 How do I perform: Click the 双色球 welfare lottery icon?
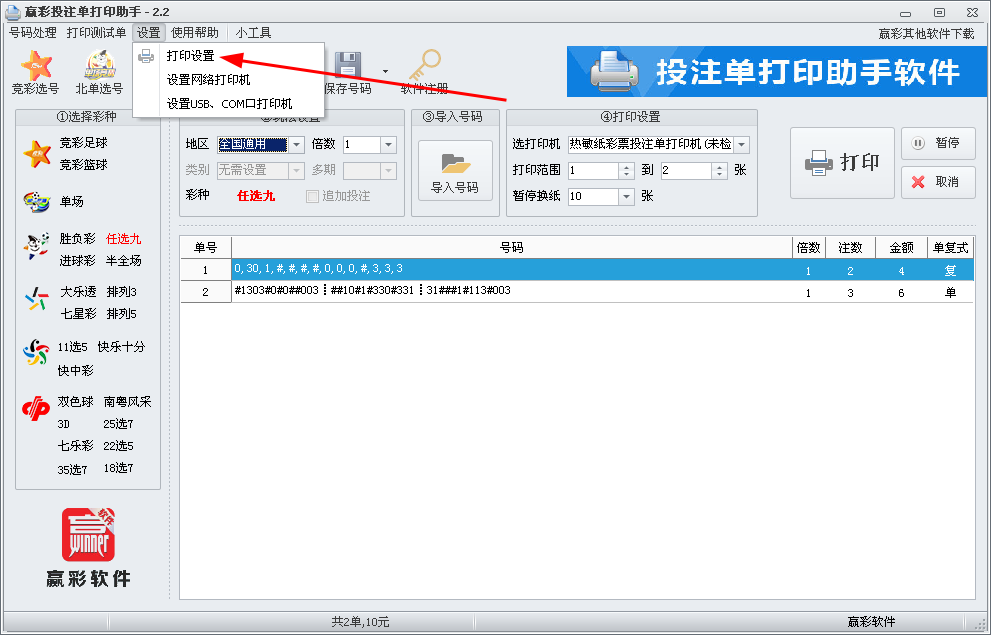(37, 409)
